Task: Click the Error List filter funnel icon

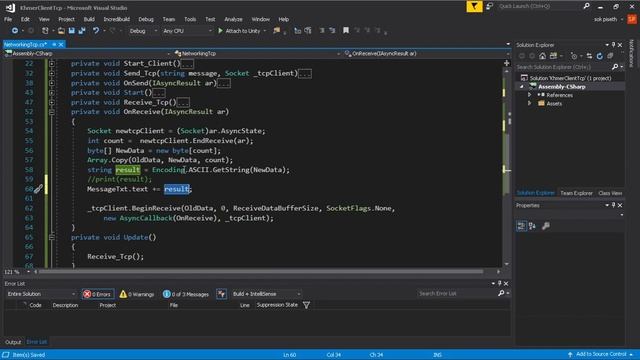Action: 307,305
